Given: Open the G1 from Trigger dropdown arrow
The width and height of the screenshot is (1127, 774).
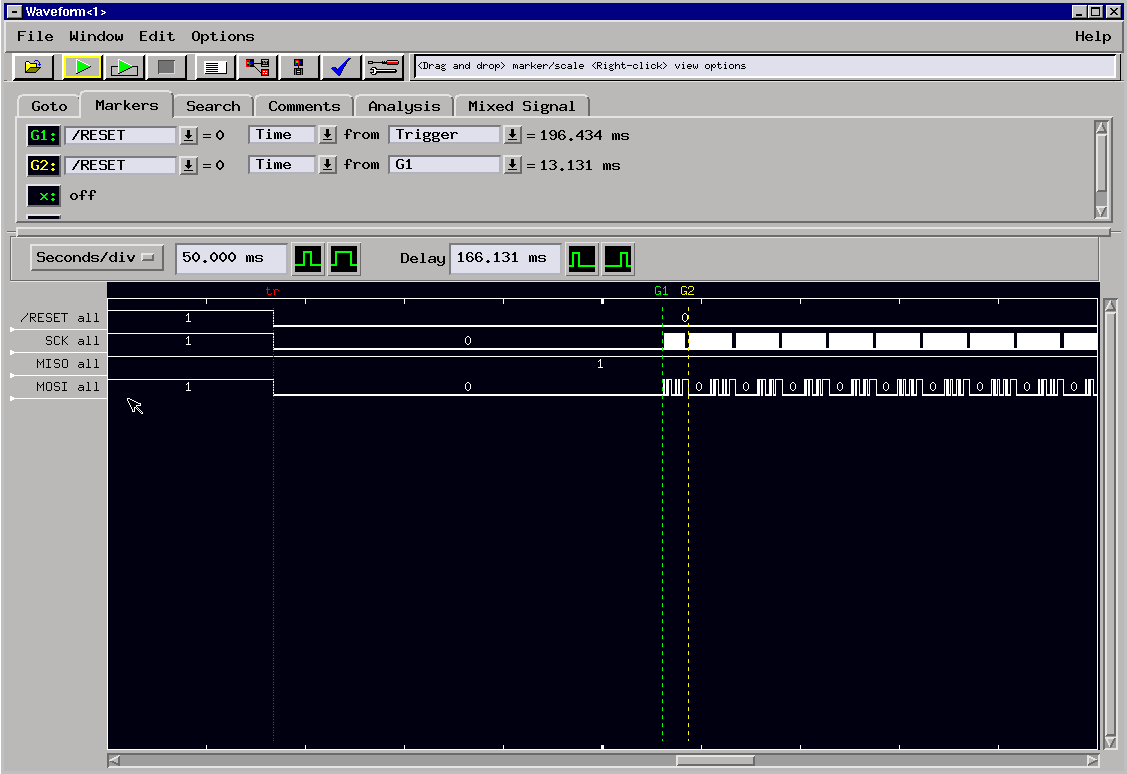Looking at the screenshot, I should point(512,134).
